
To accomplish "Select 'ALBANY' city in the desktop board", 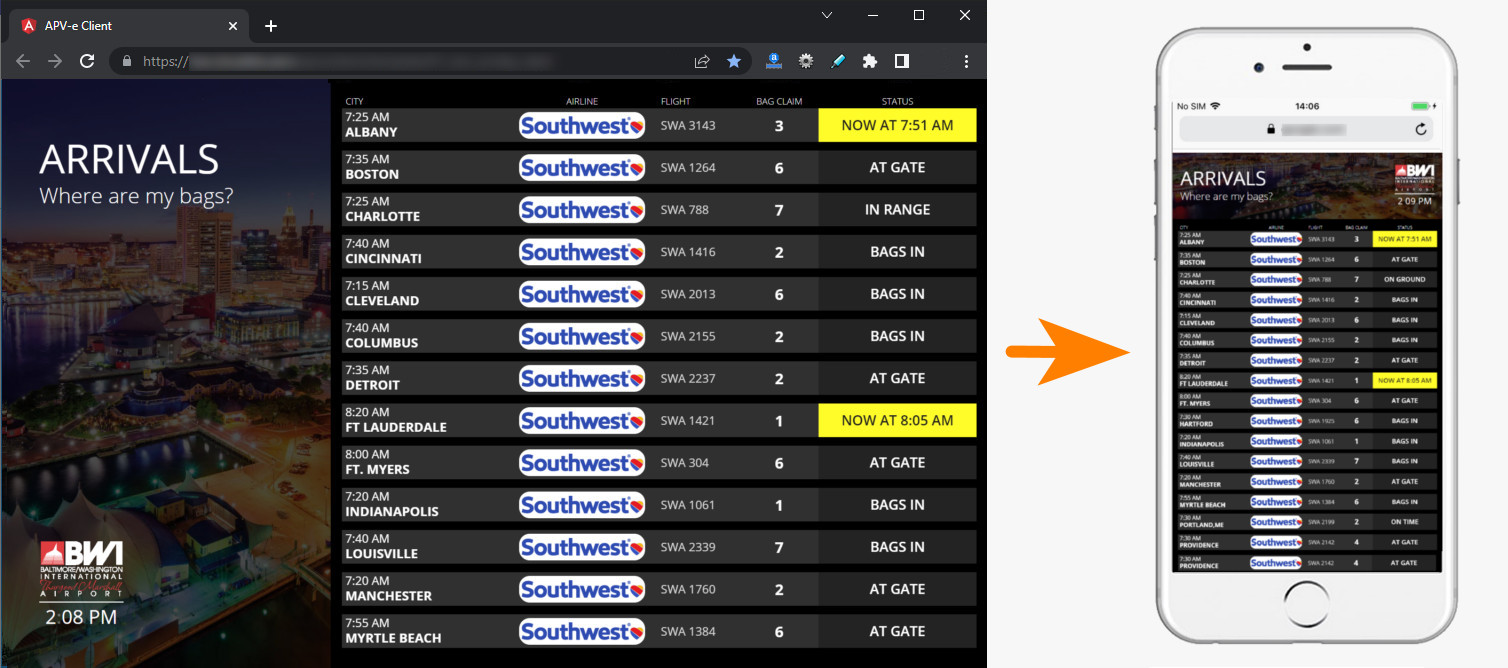I will click(x=371, y=132).
